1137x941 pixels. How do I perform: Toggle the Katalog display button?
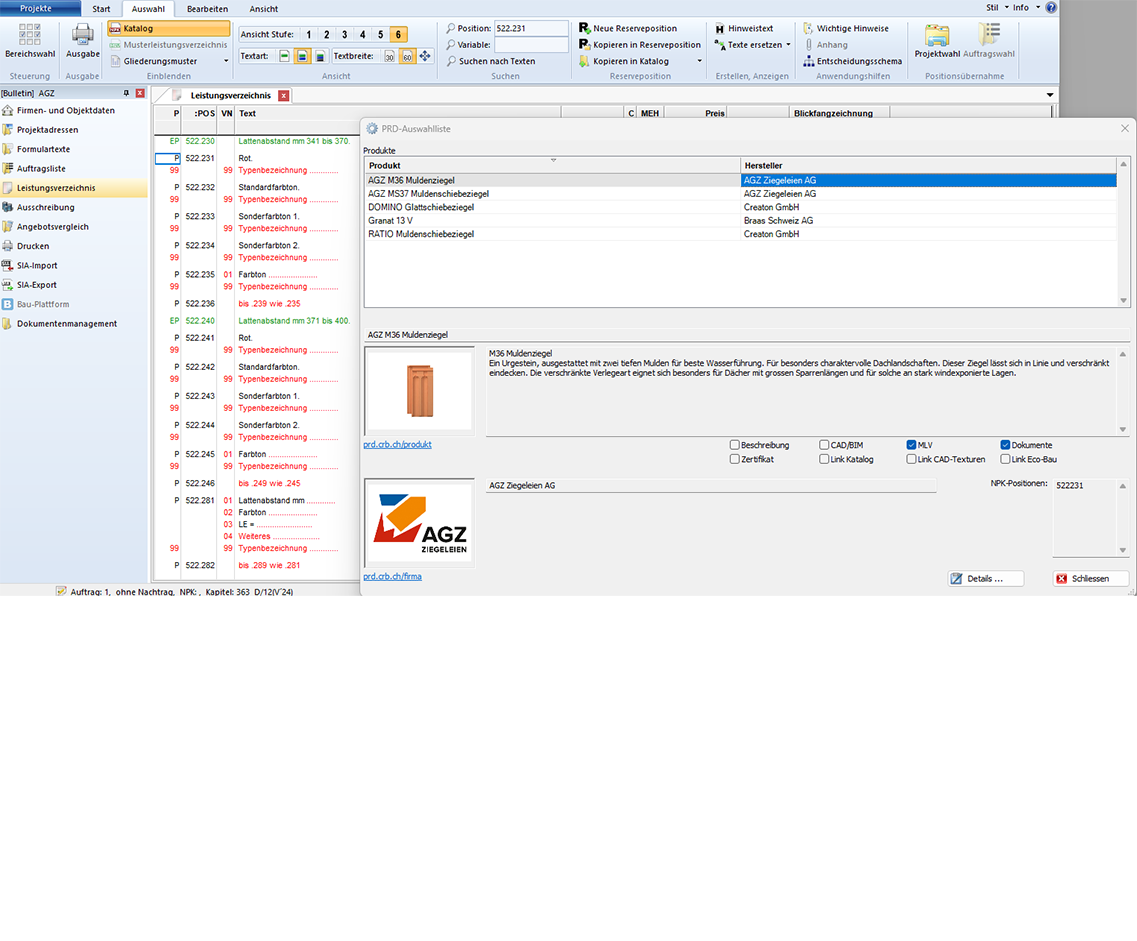[x=168, y=28]
